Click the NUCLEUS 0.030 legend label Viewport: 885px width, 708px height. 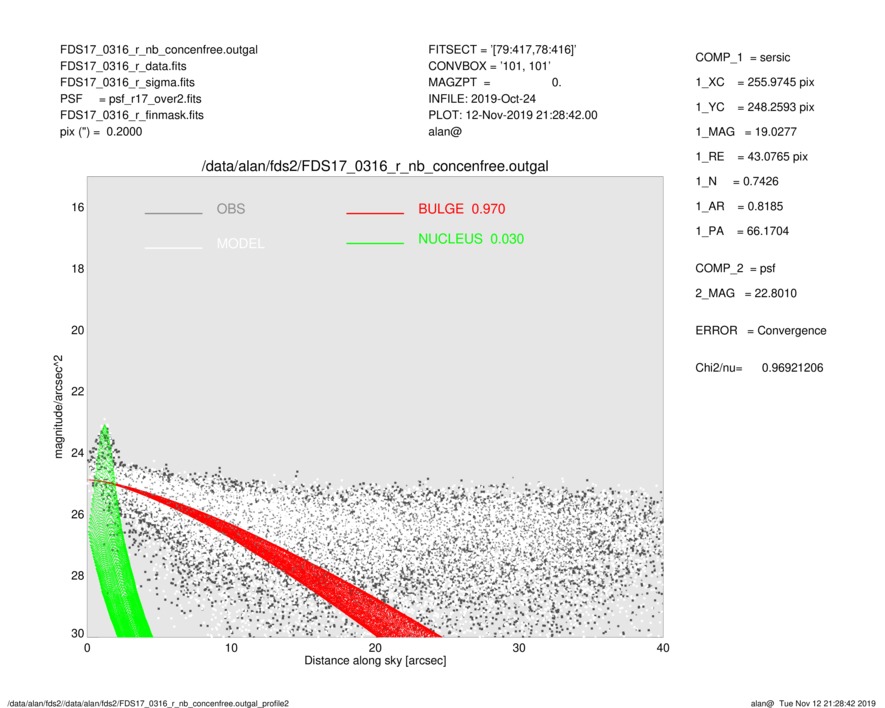click(471, 239)
